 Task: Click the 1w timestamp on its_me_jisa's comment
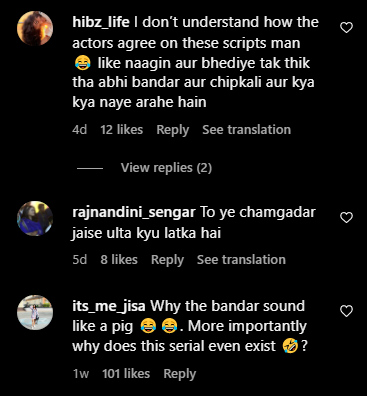point(81,374)
